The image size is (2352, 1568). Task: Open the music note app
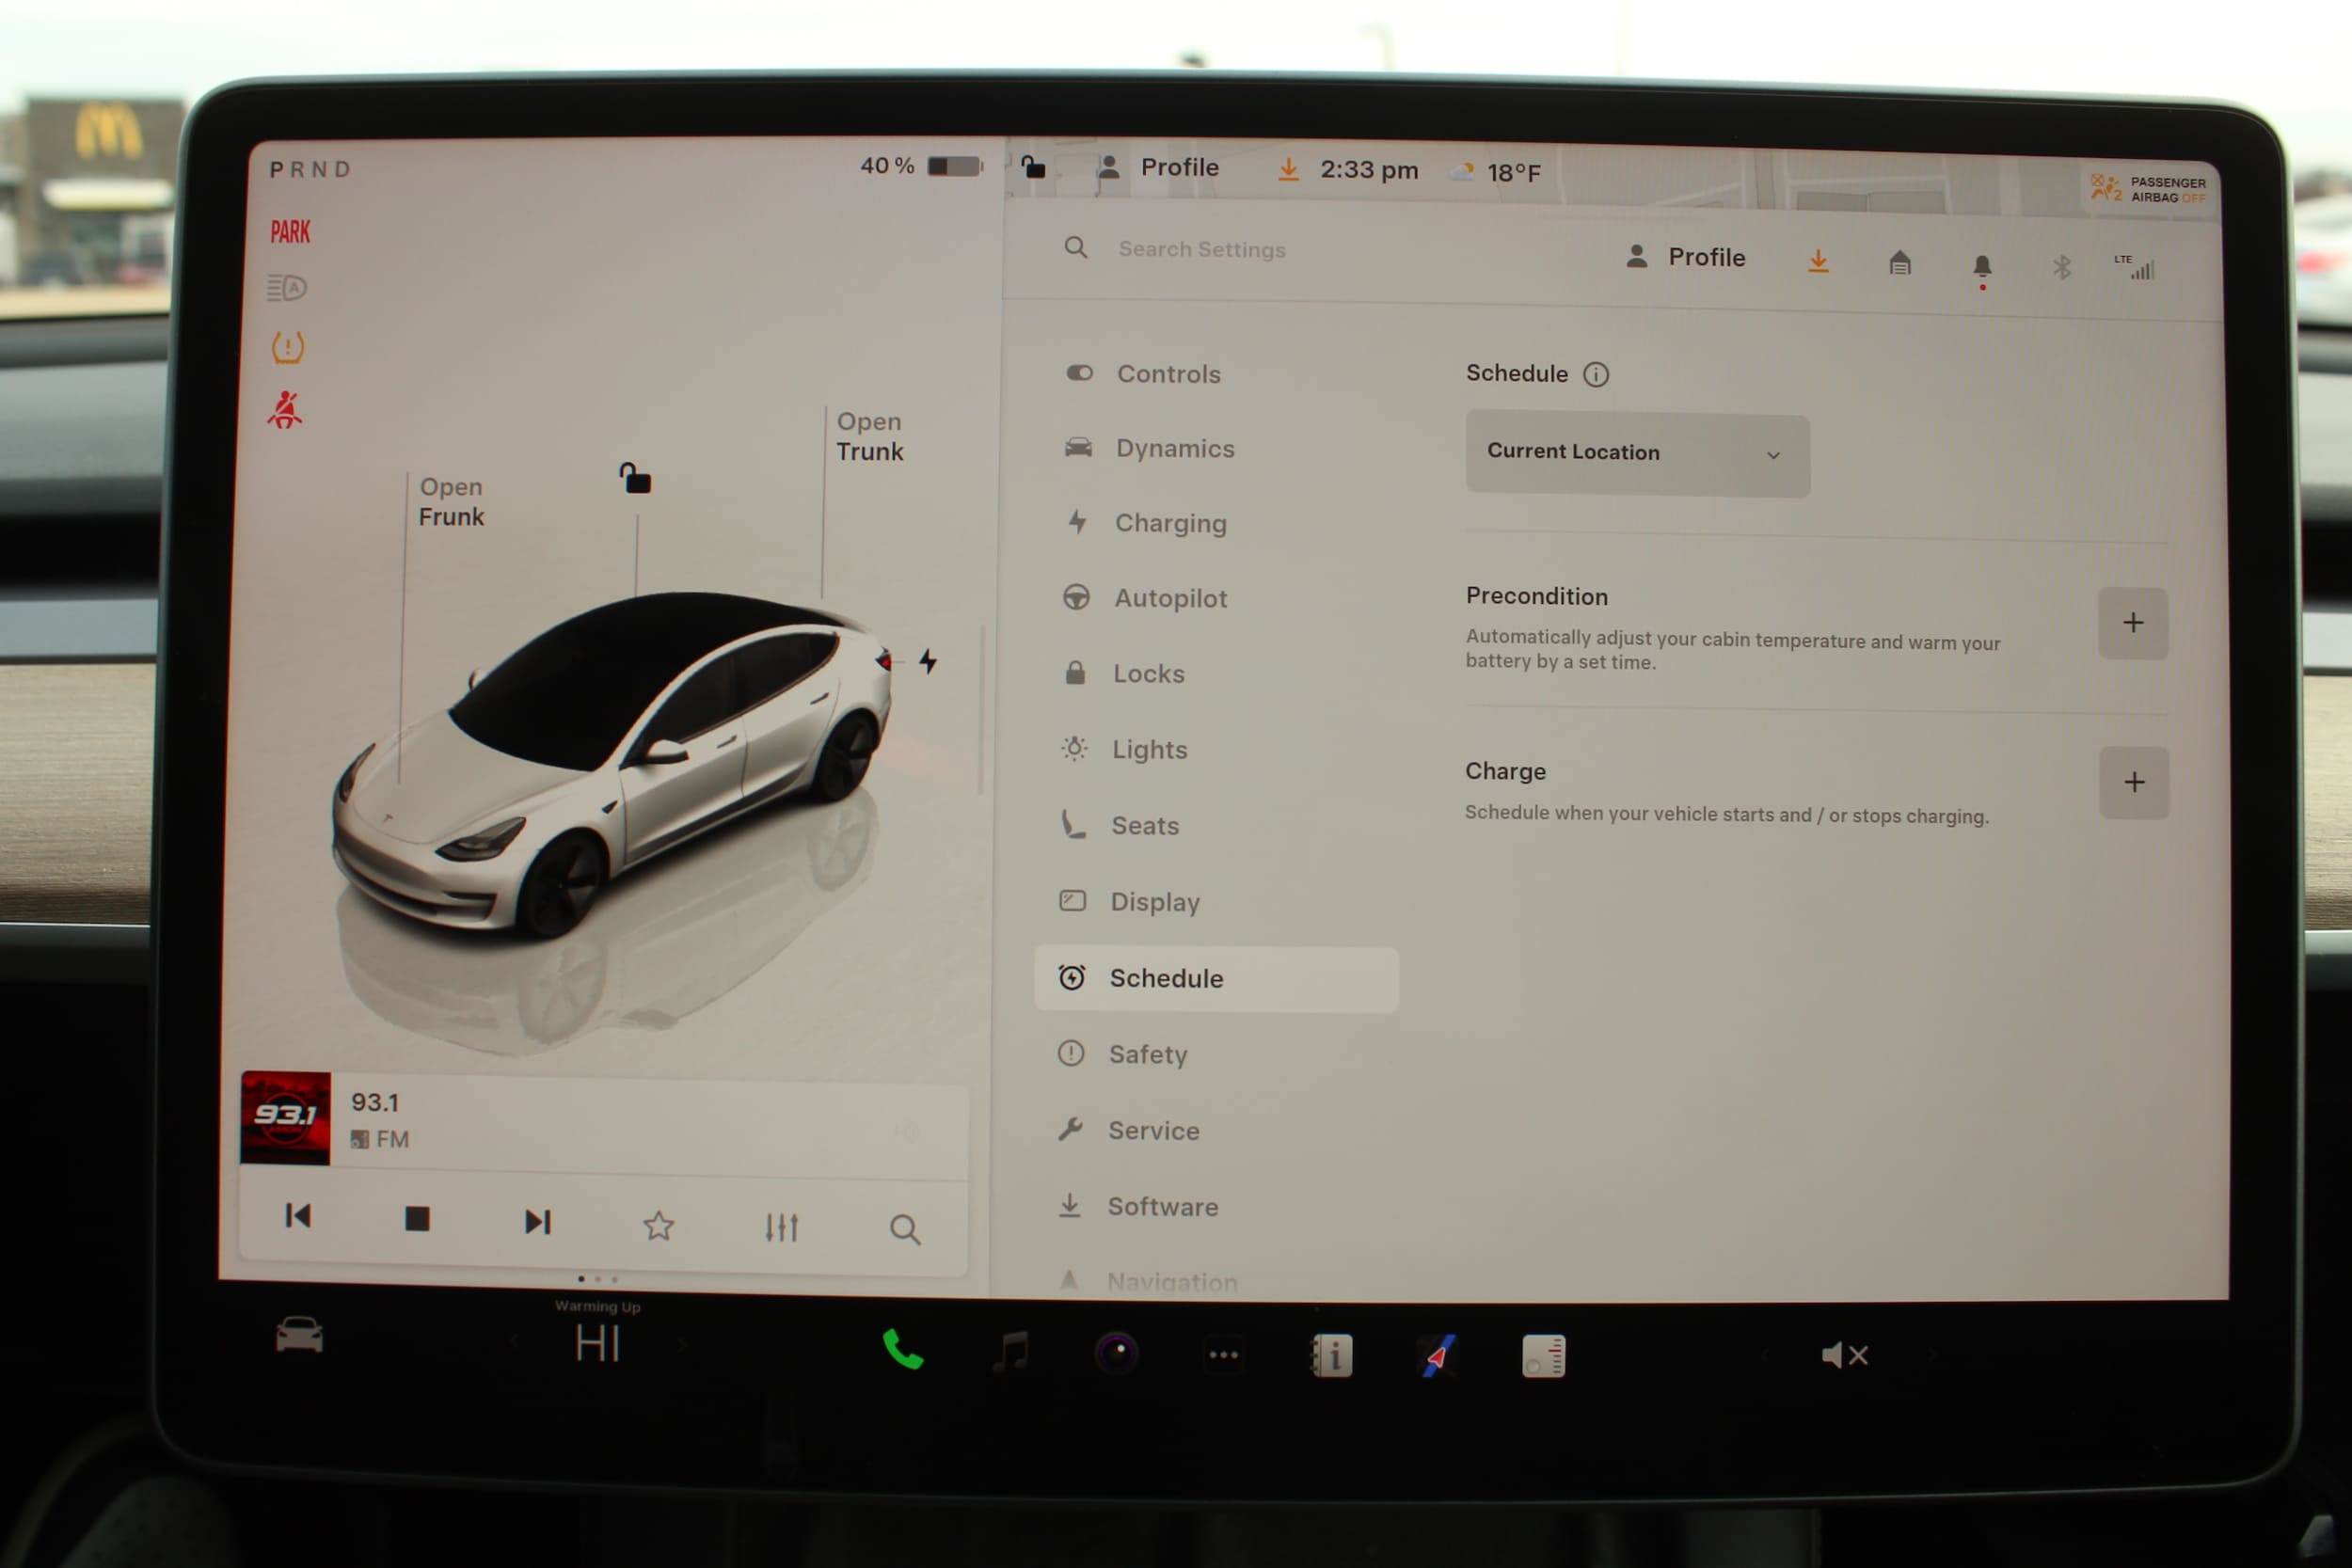point(1011,1352)
